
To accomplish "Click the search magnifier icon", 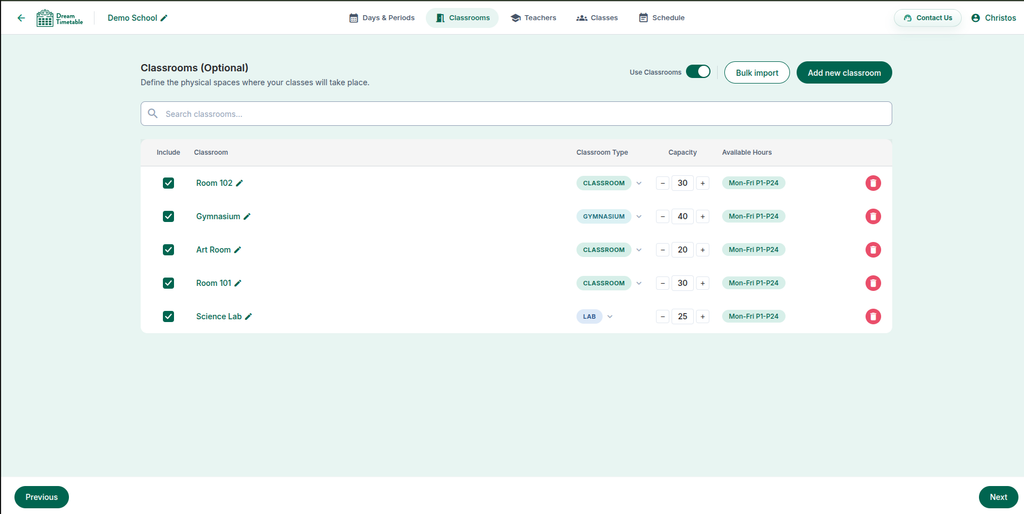I will click(x=153, y=114).
